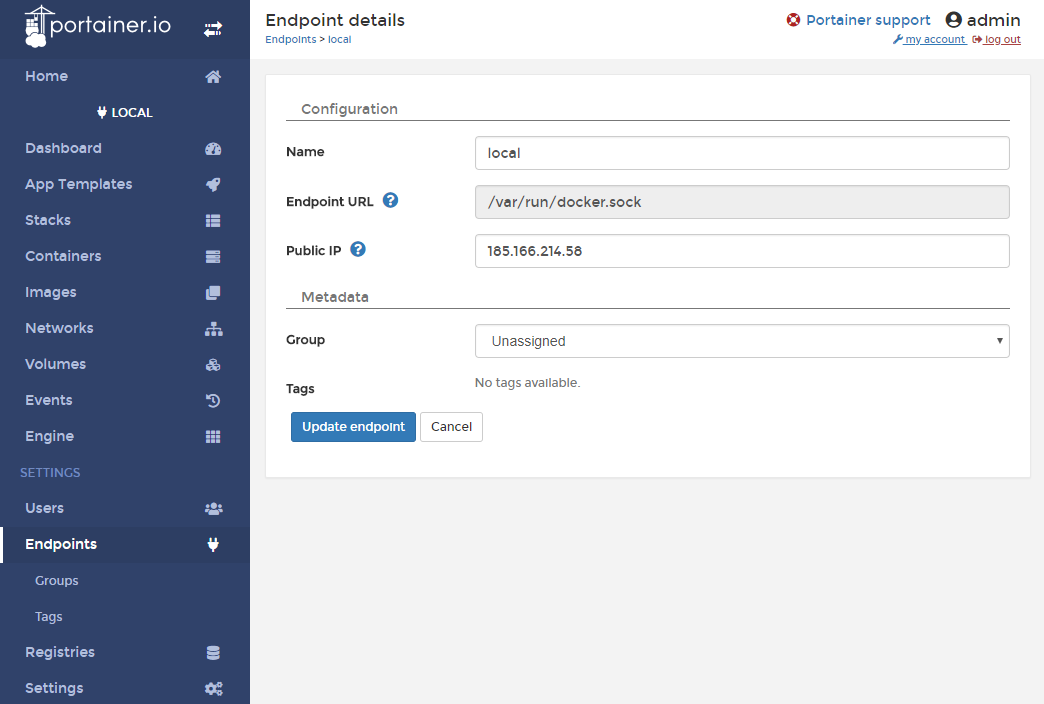Open Containers in the sidebar

[x=63, y=256]
